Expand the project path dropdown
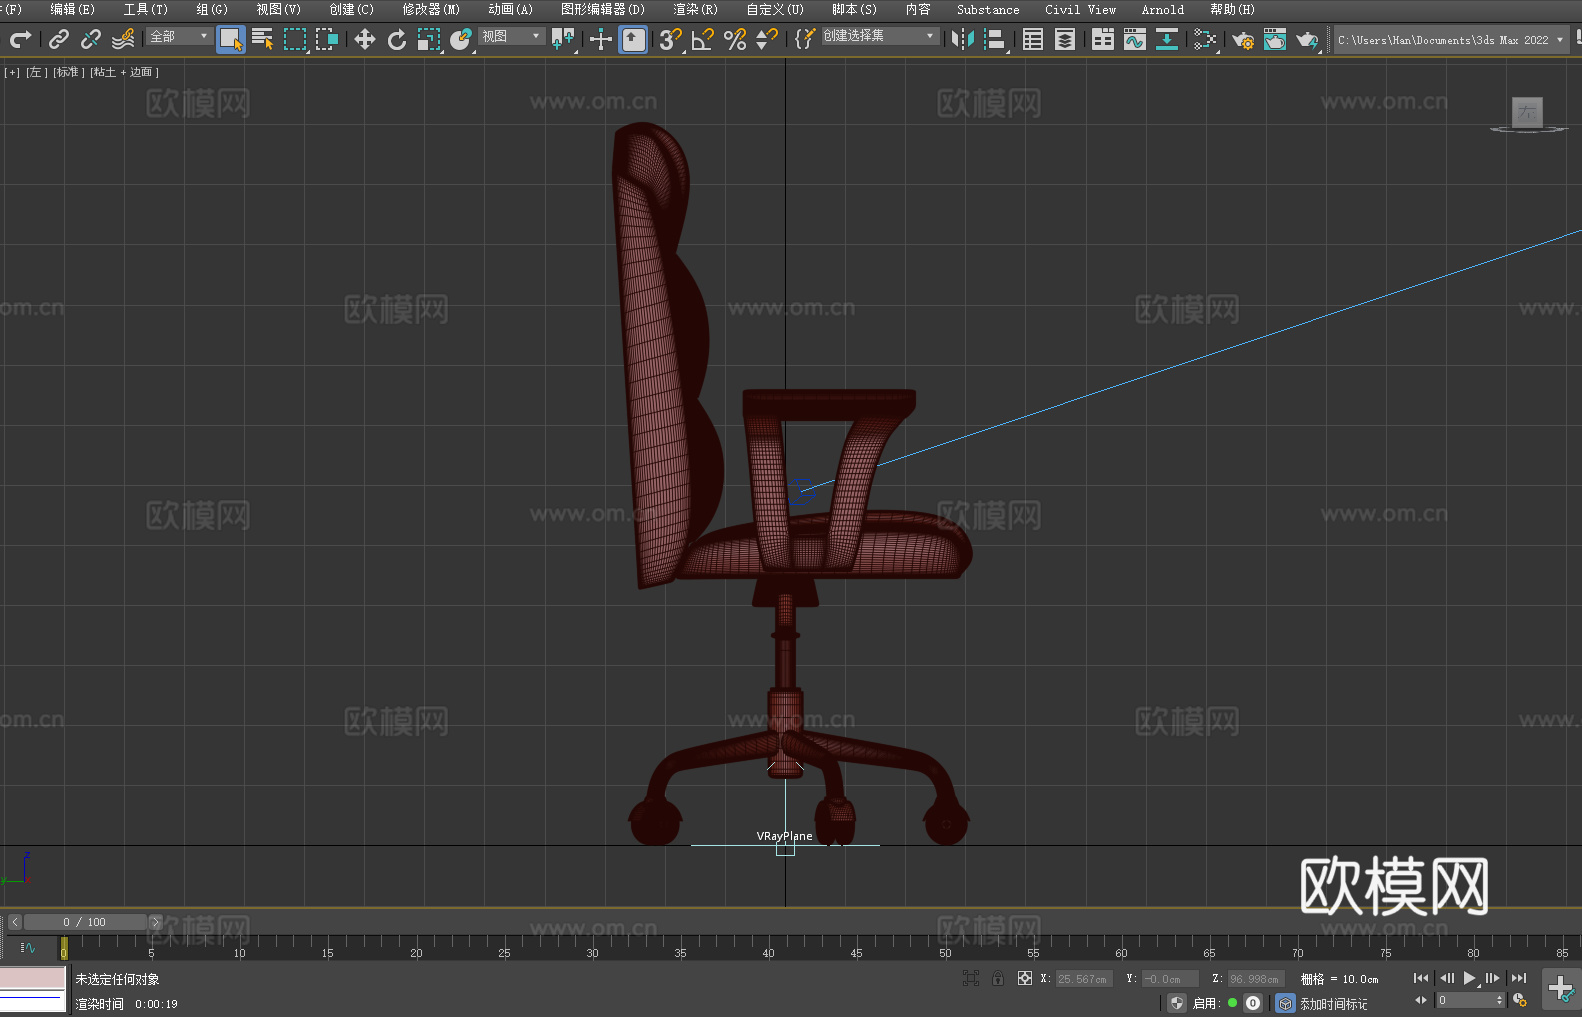1582x1017 pixels. click(x=1560, y=40)
